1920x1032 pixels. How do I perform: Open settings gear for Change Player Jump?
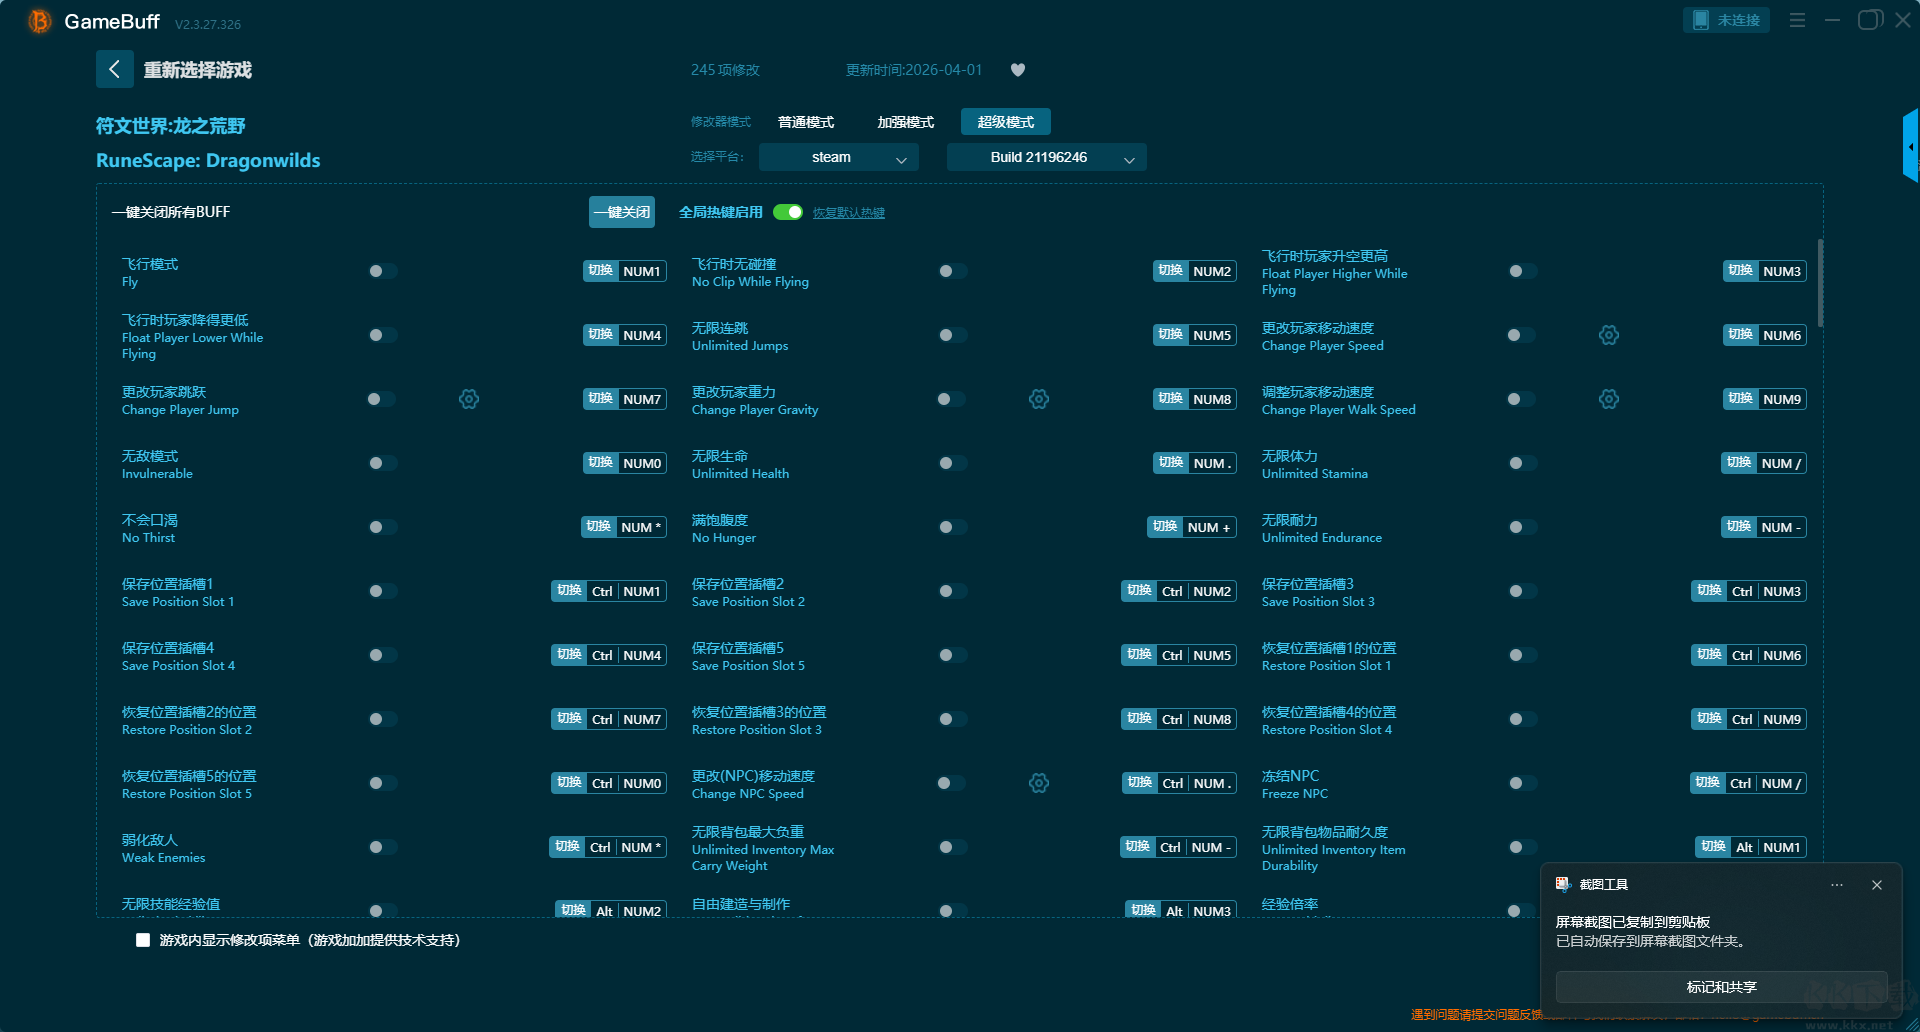(x=469, y=399)
